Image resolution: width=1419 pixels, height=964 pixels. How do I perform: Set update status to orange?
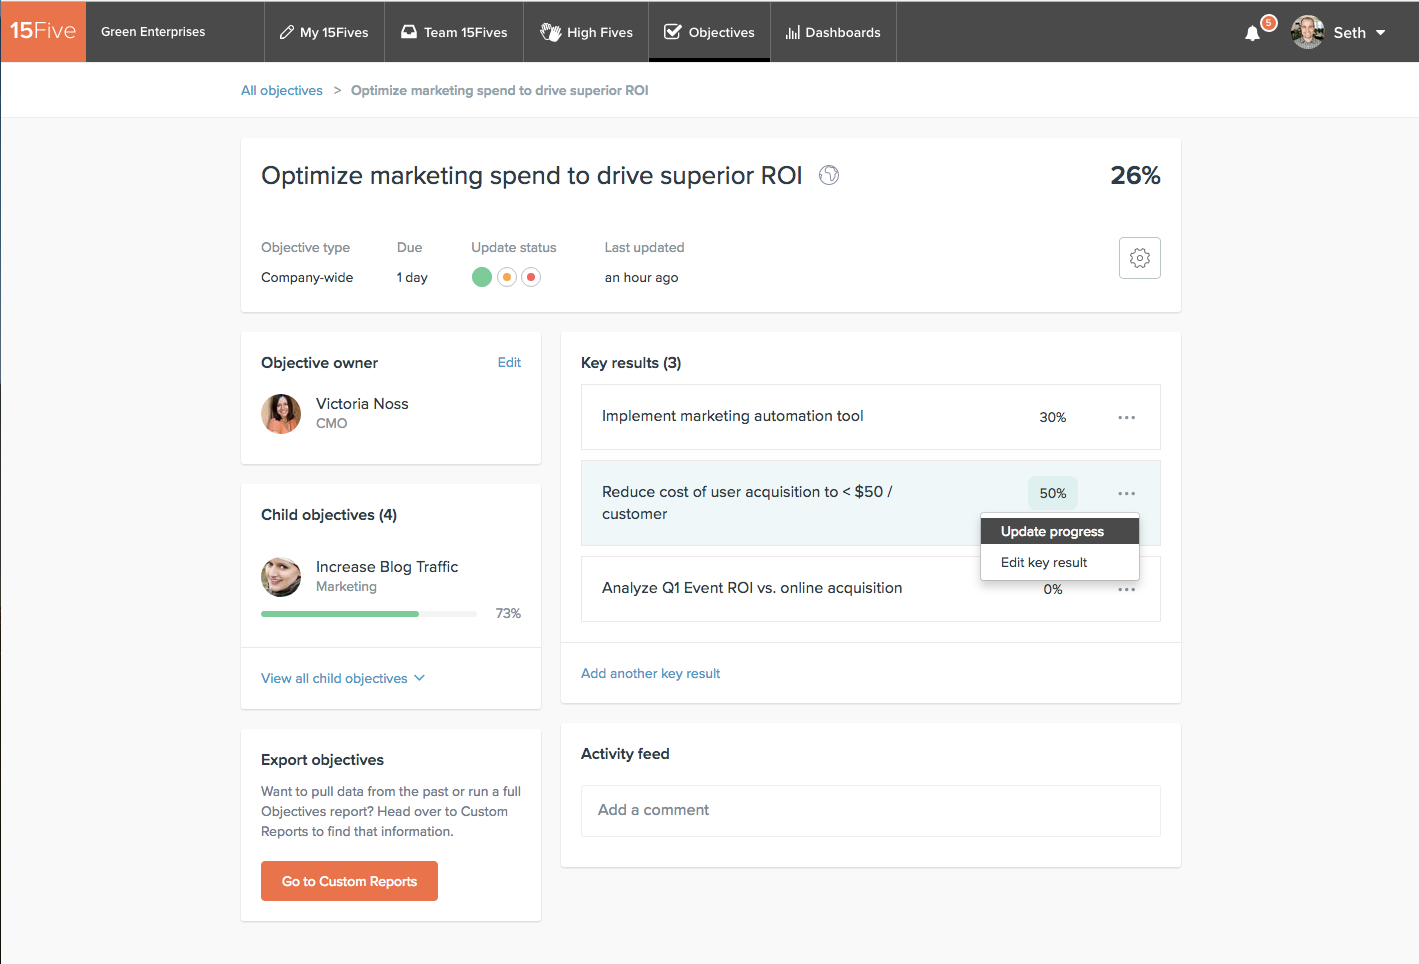point(507,277)
